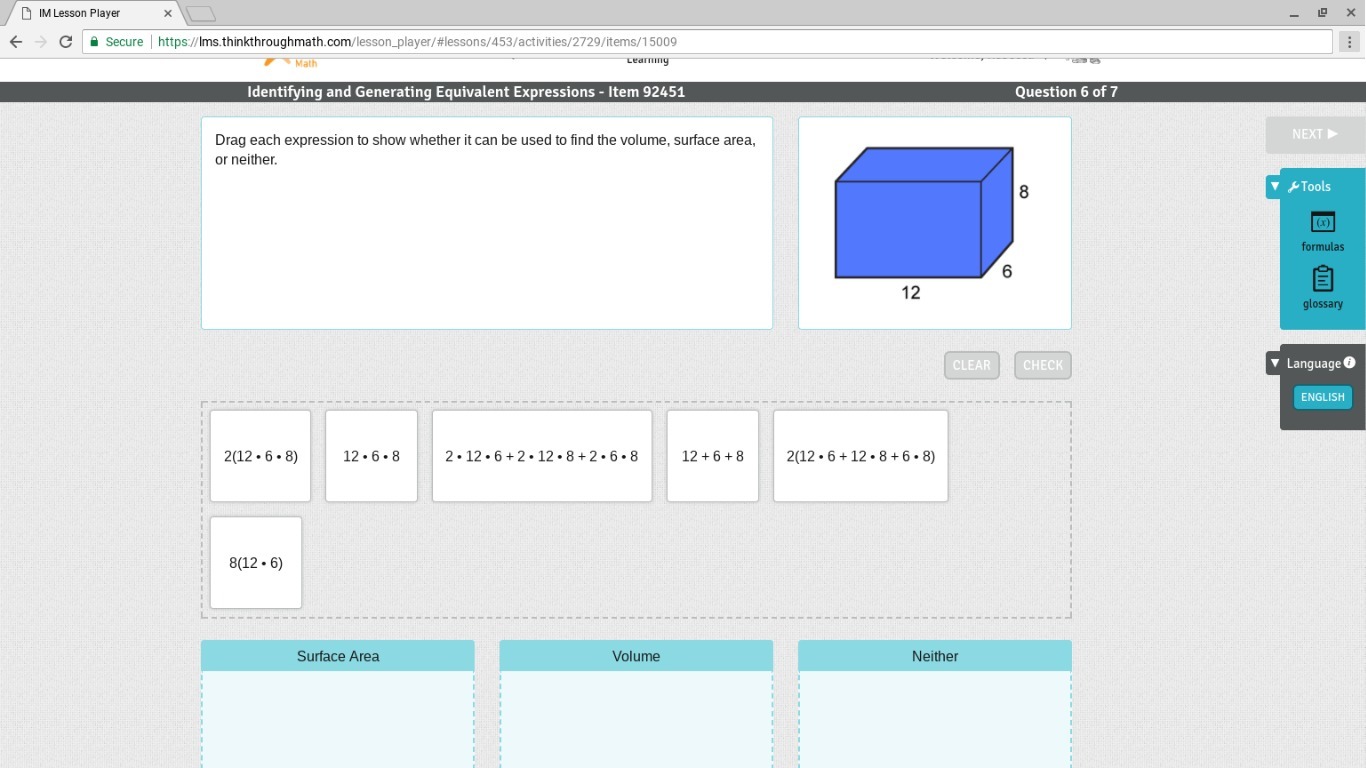Screen dimensions: 1366x768
Task: Reload the lesson page
Action: click(66, 42)
